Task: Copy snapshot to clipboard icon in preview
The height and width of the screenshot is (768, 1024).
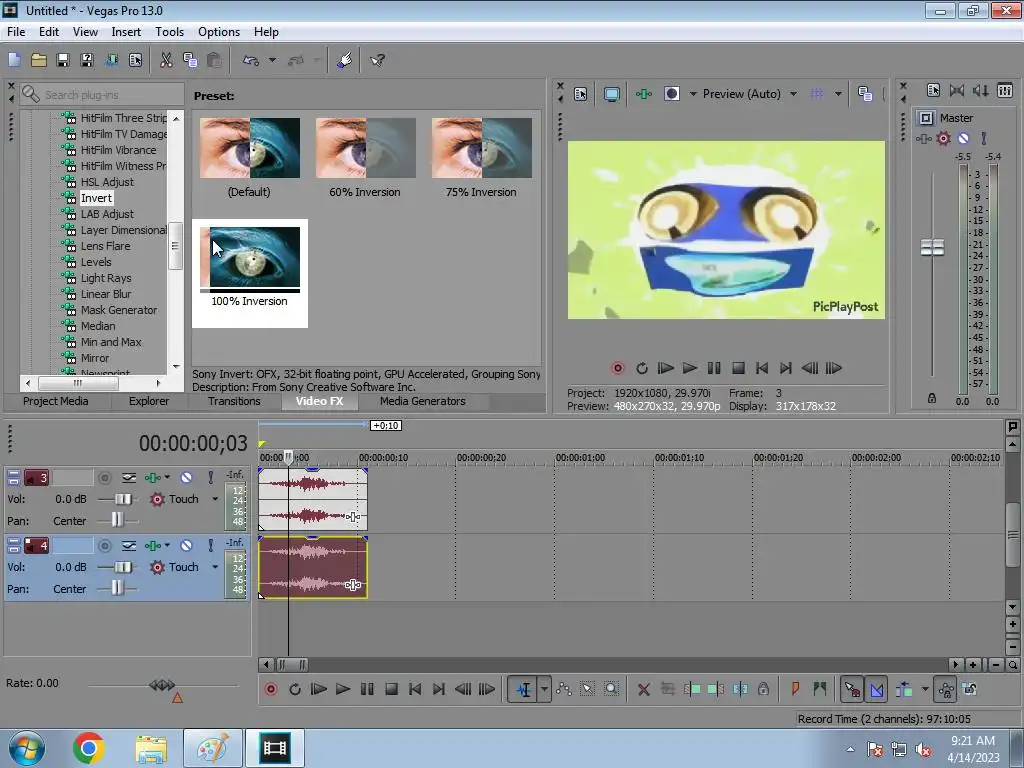Action: point(865,94)
